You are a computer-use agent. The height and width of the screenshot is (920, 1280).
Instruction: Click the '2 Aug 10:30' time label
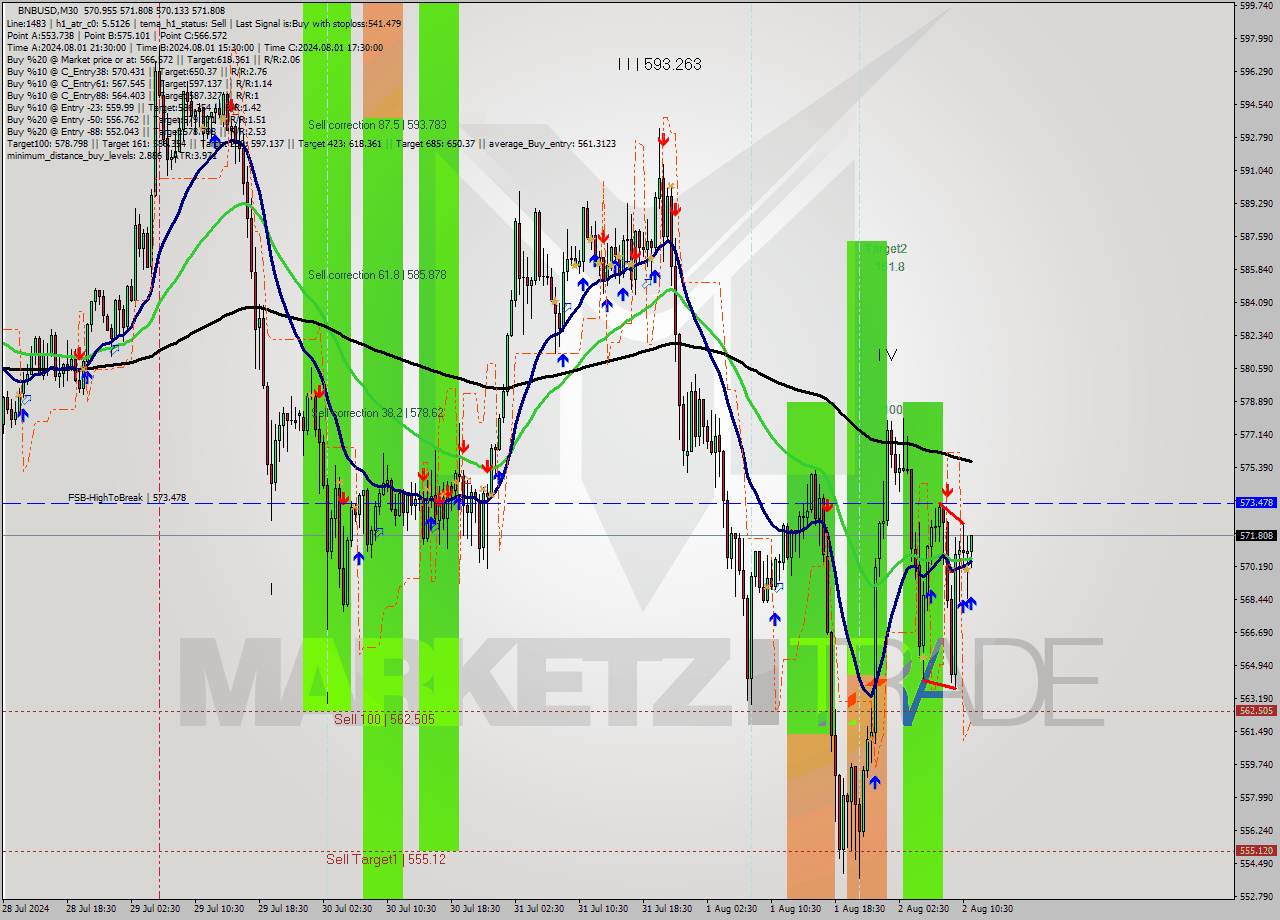987,909
